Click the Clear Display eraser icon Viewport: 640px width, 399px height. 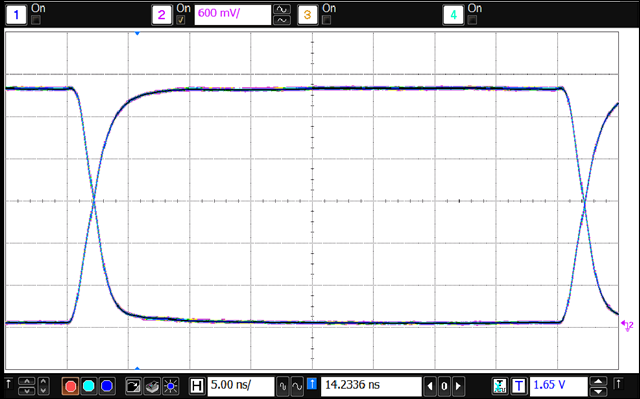point(152,386)
